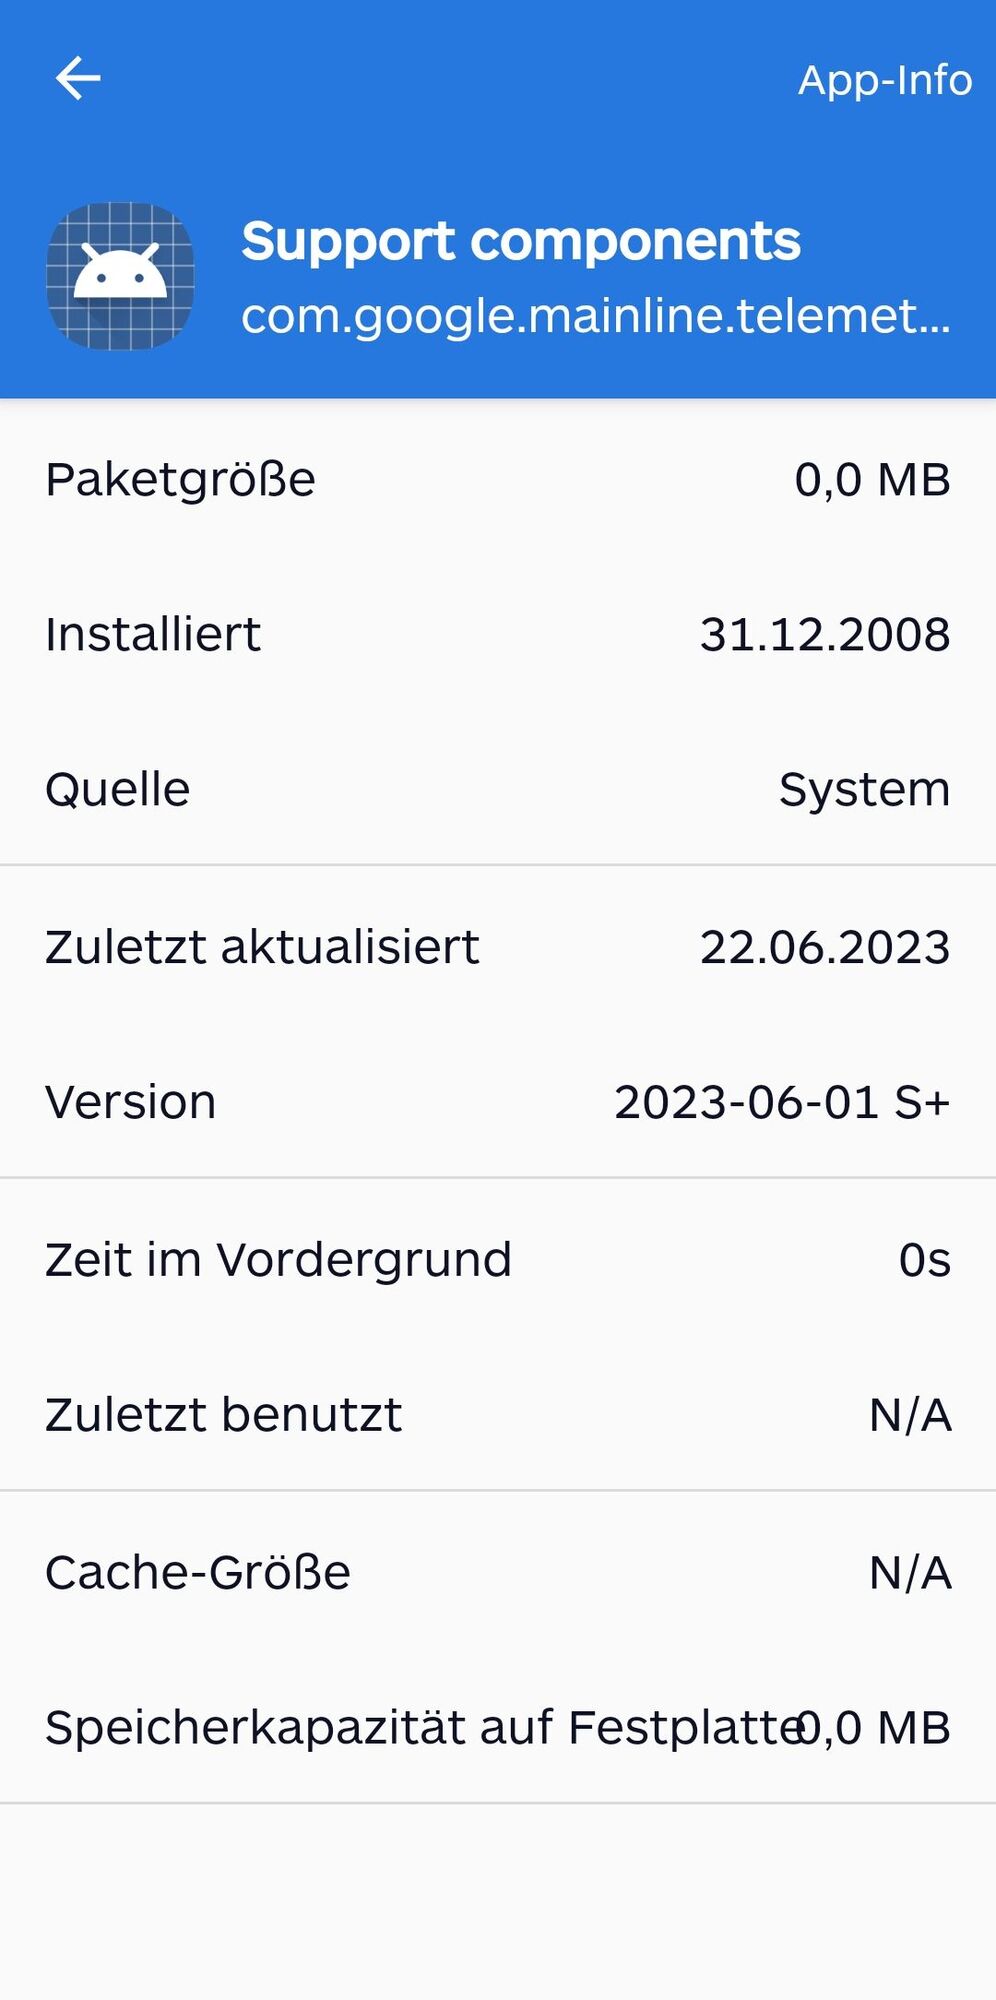
Task: Select the 22.06.2023 update date
Action: 824,947
